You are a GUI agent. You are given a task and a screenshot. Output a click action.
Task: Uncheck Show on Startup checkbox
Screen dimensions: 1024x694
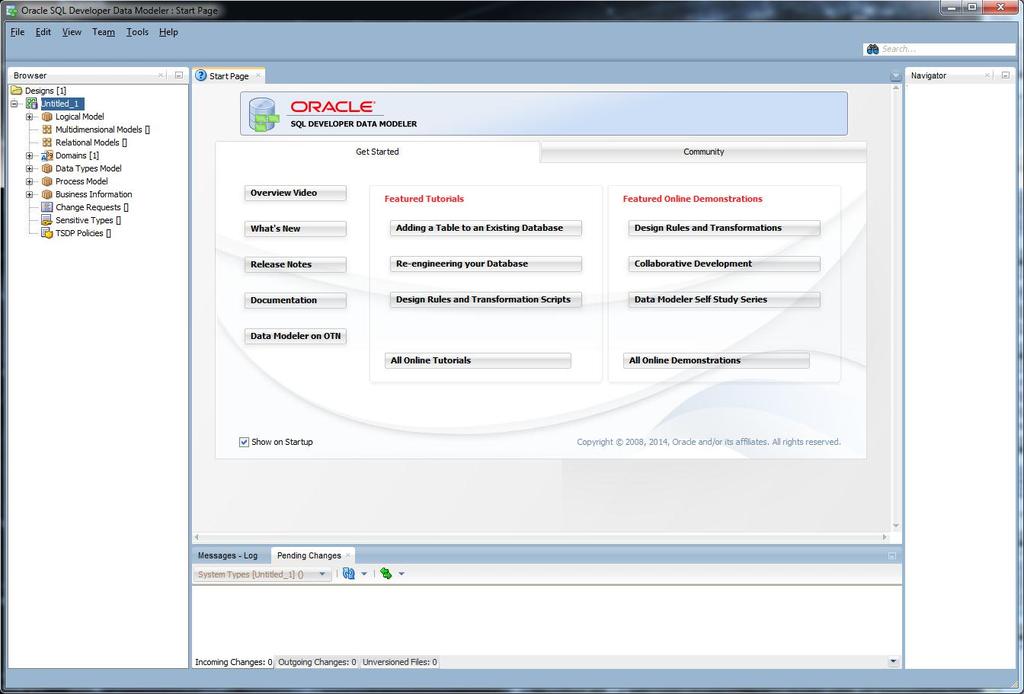pyautogui.click(x=244, y=442)
